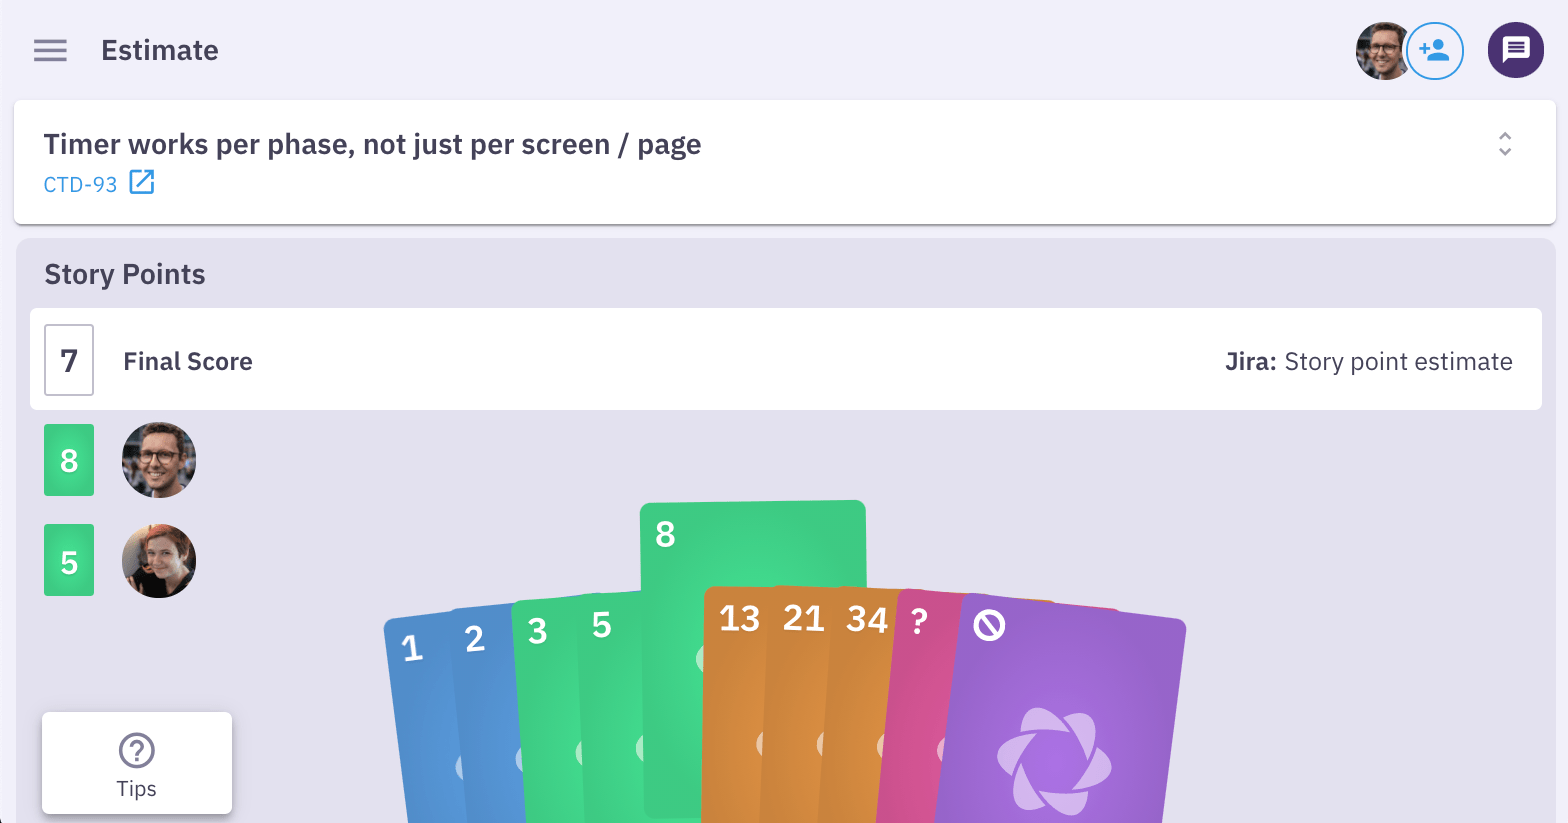Screen dimensions: 1568x823
Task: Select the 1 card in the deck
Action: click(412, 648)
